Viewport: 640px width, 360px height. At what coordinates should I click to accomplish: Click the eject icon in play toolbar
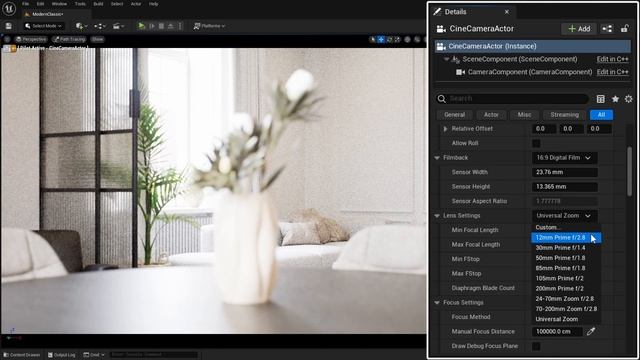point(171,26)
